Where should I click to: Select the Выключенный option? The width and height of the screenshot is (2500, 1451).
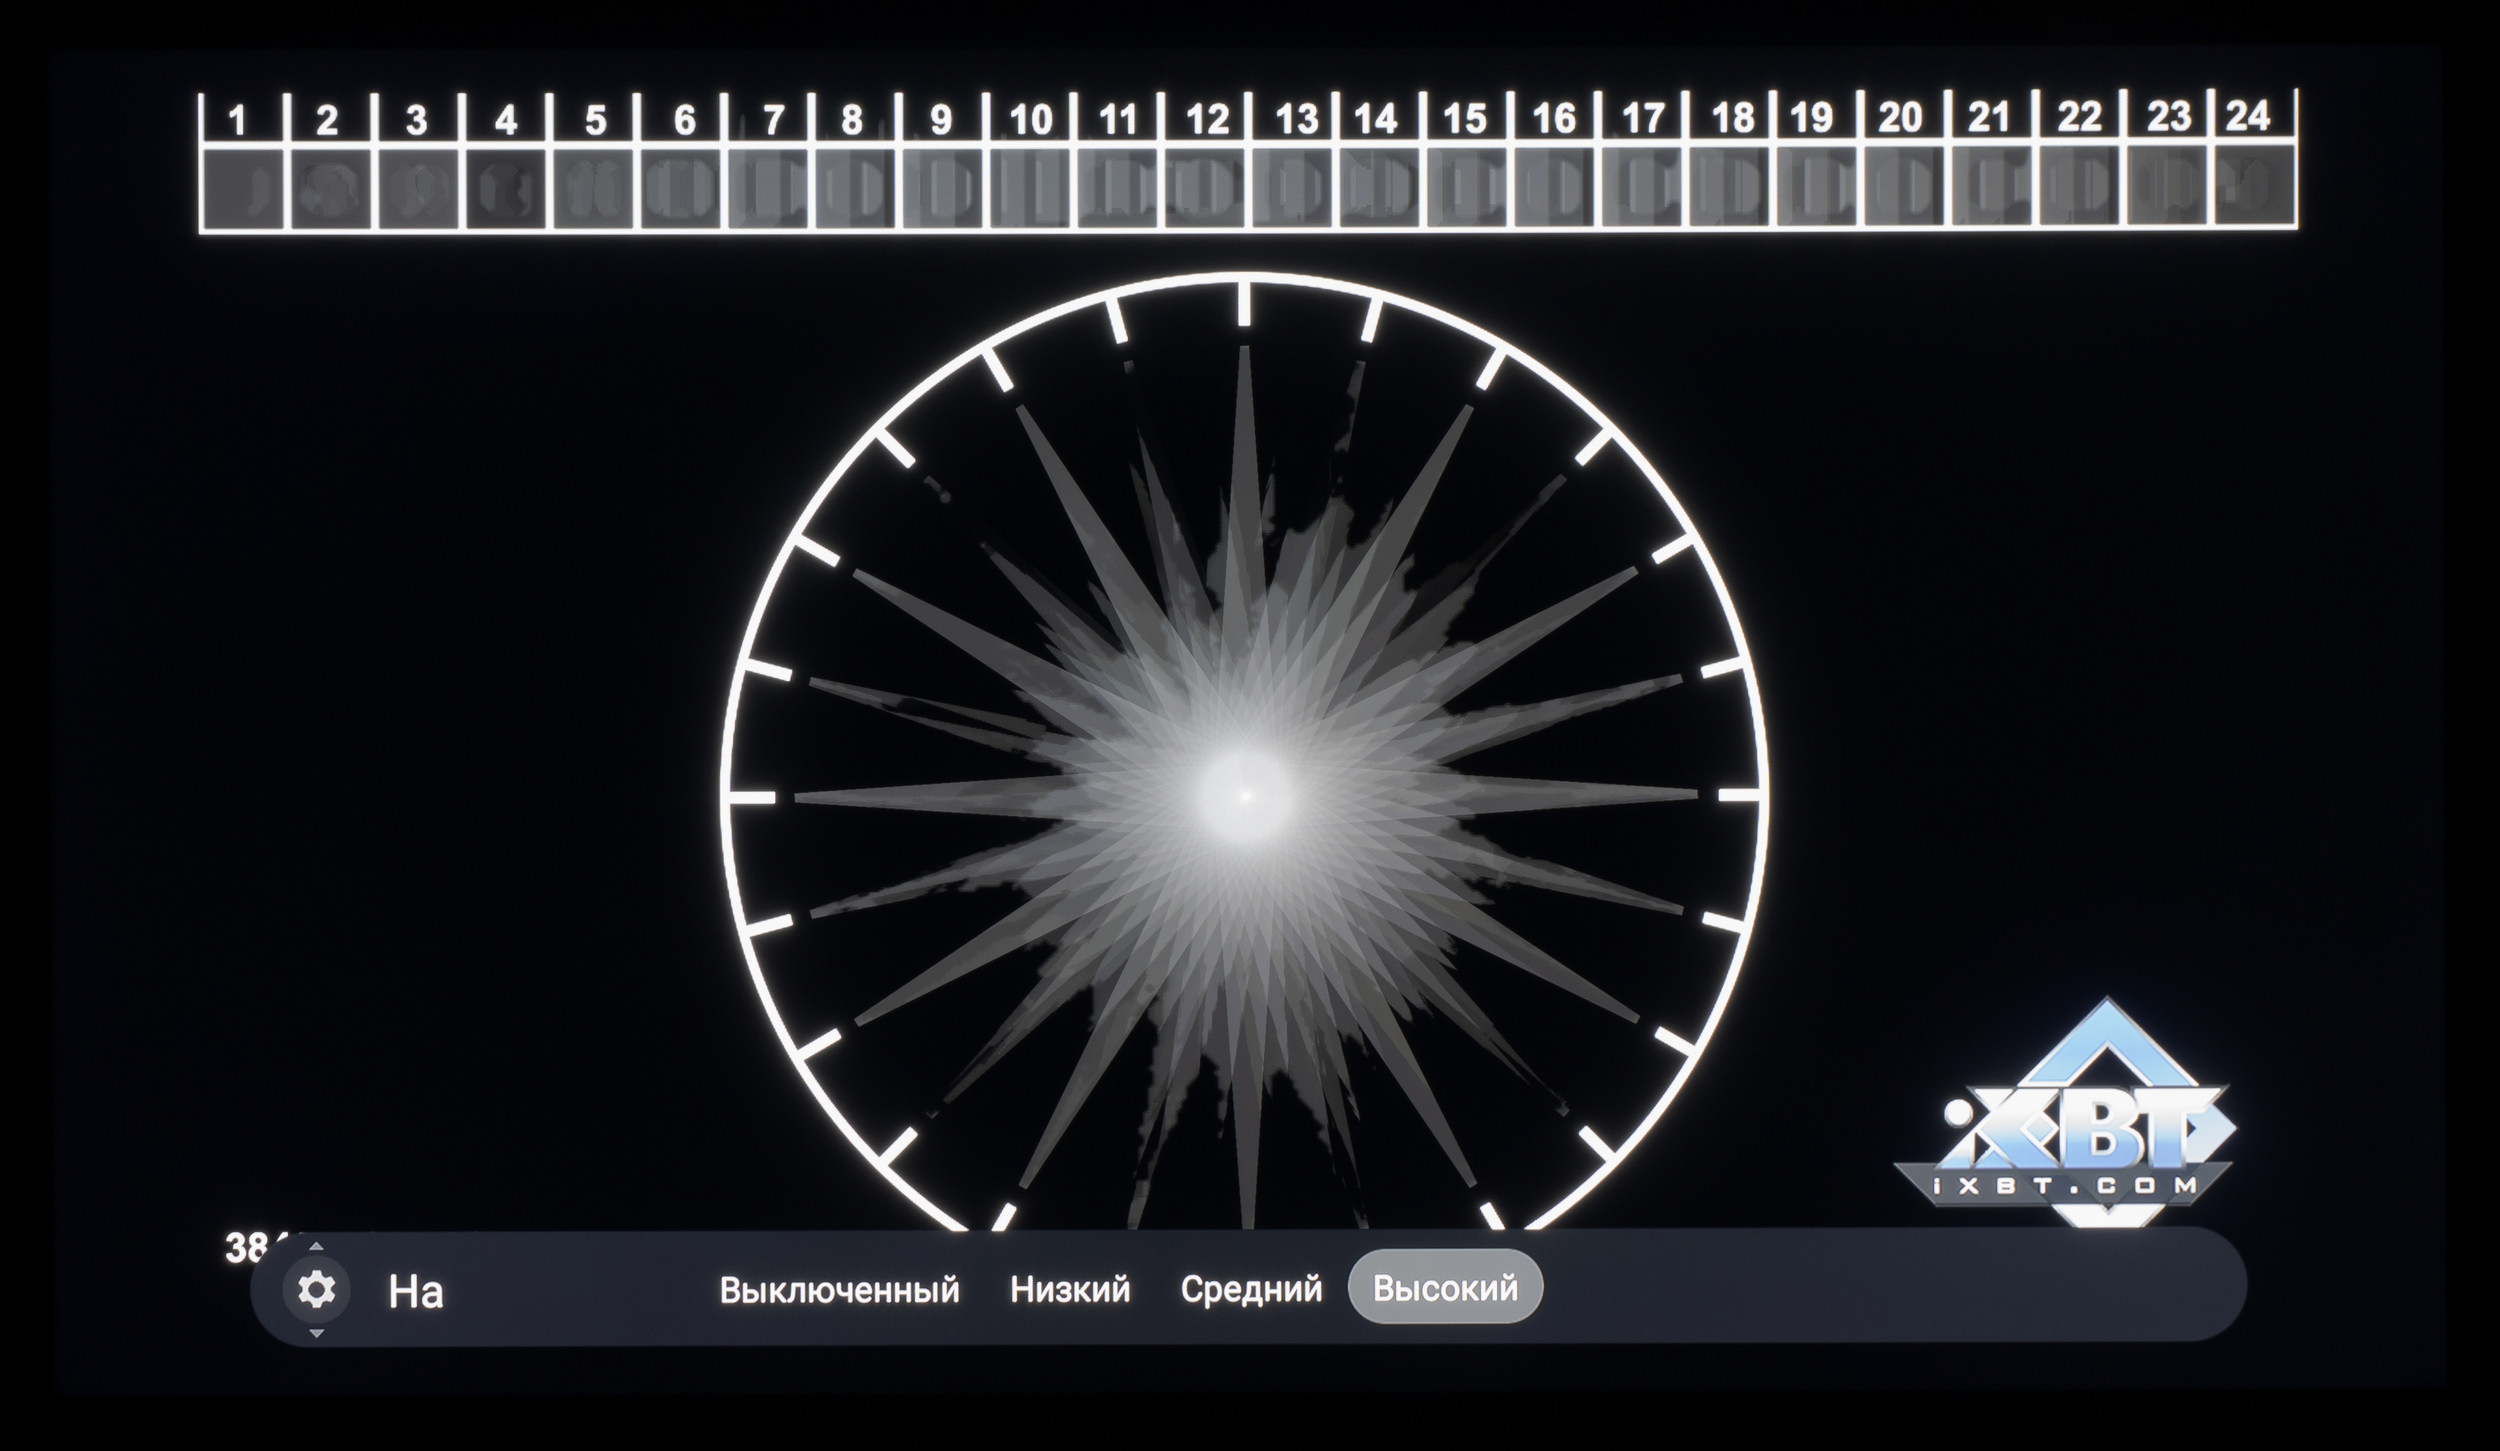(x=839, y=1290)
